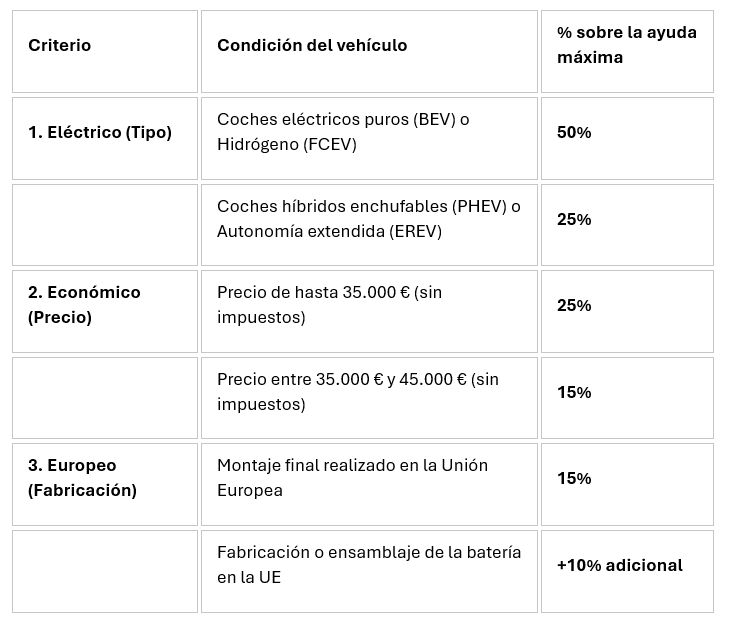Select the 15% cell for EU assembly
Image resolution: width=730 pixels, height=628 pixels.
627,485
